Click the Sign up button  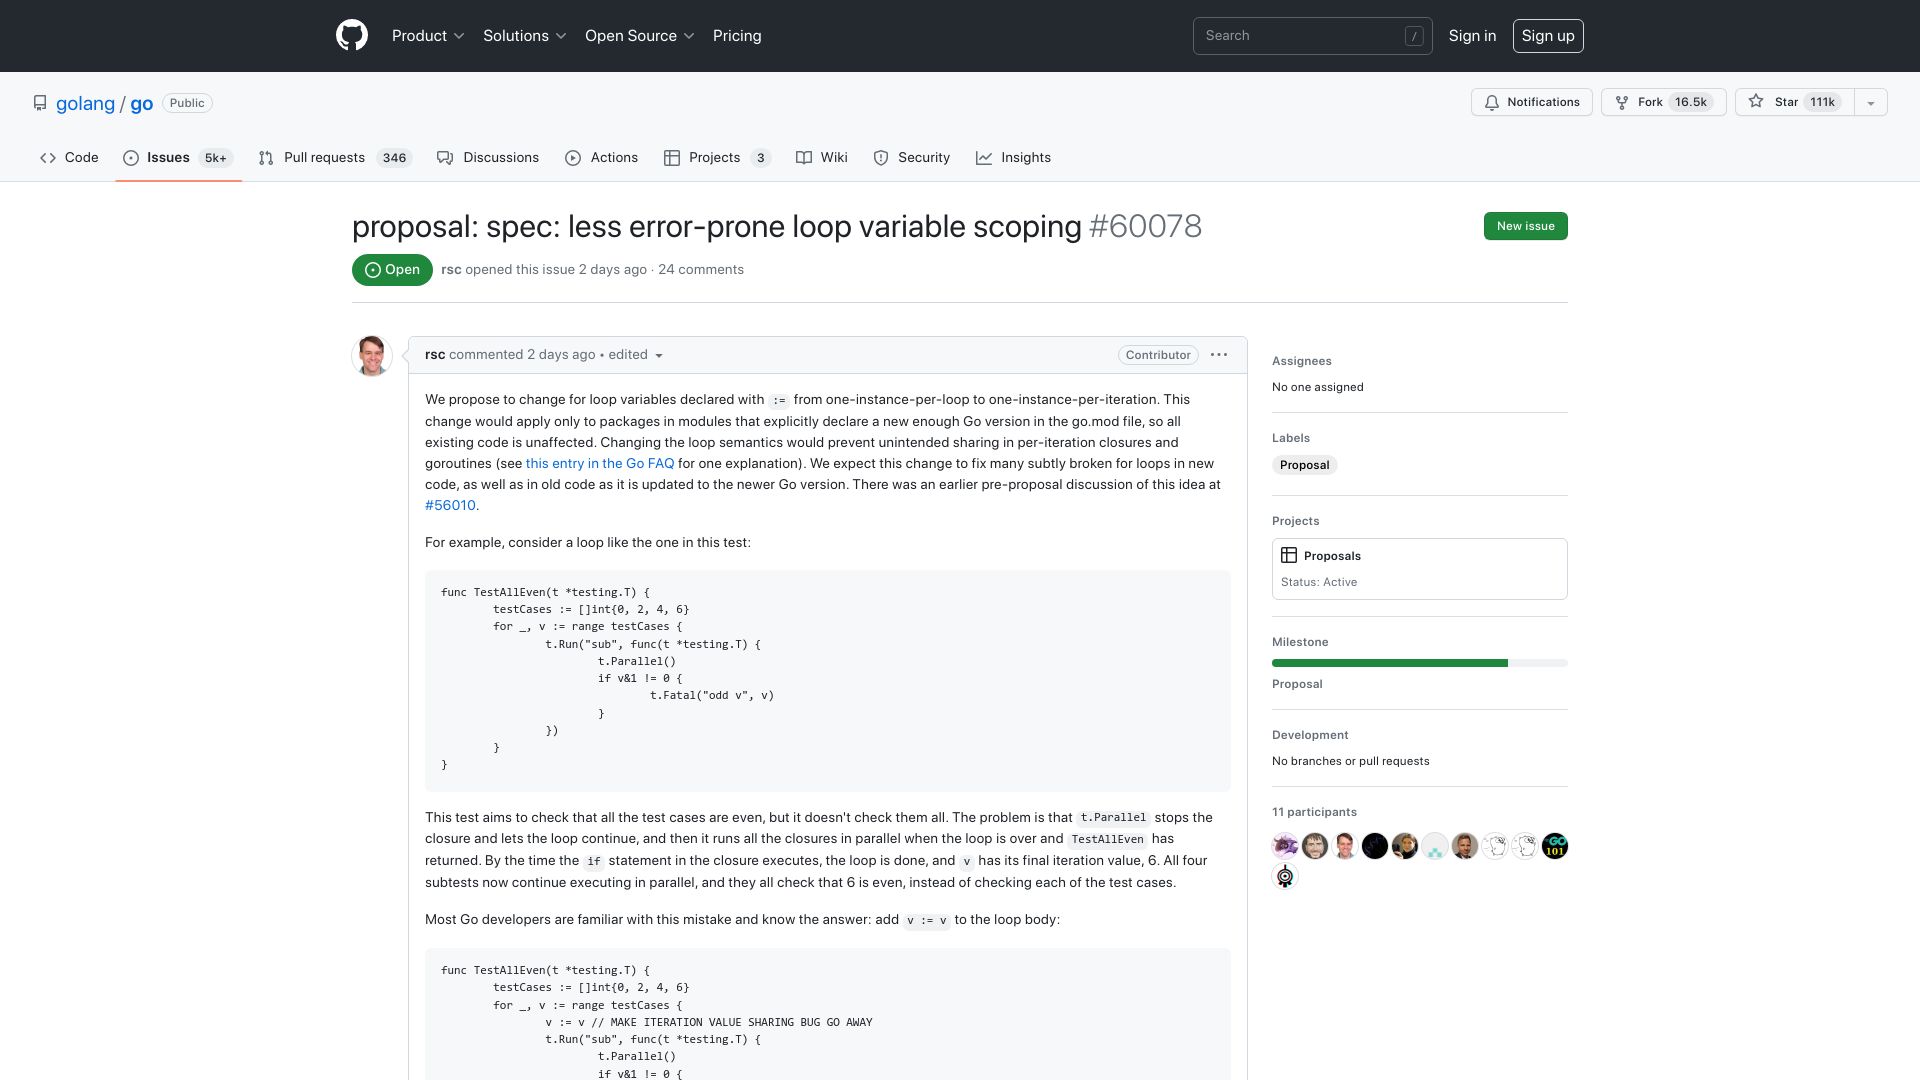pos(1548,36)
